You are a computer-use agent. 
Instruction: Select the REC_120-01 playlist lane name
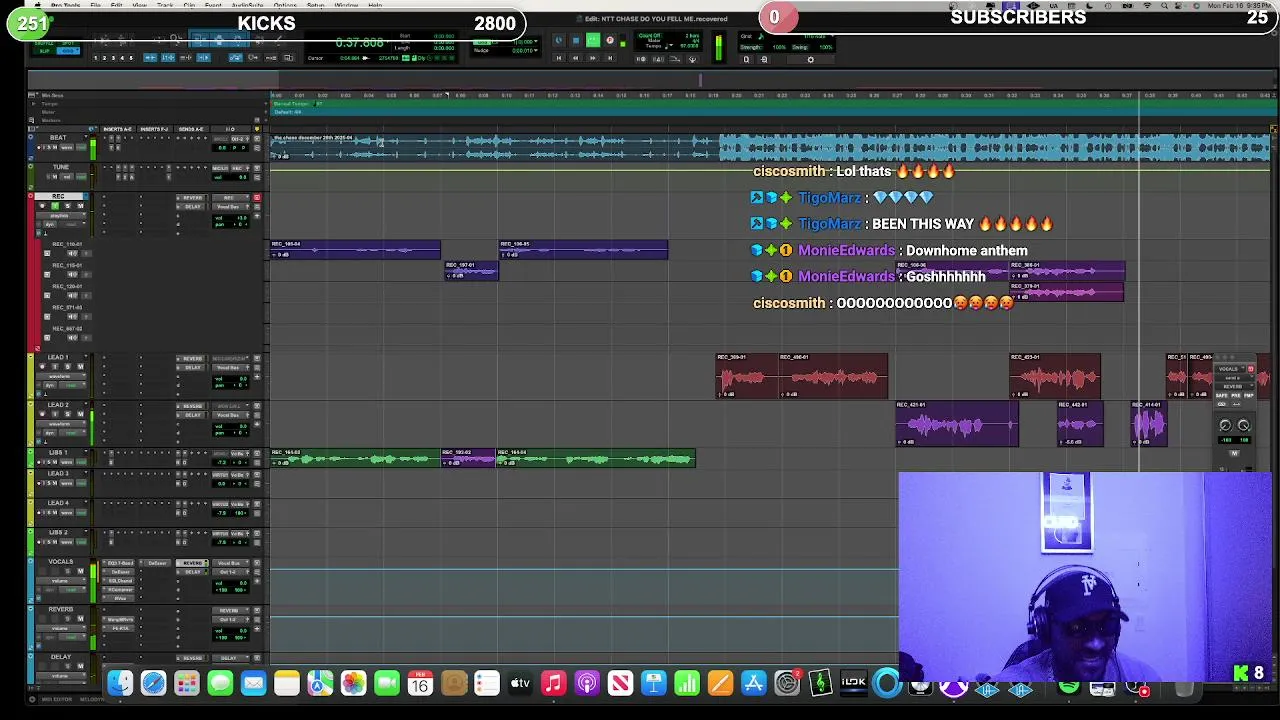[x=66, y=286]
